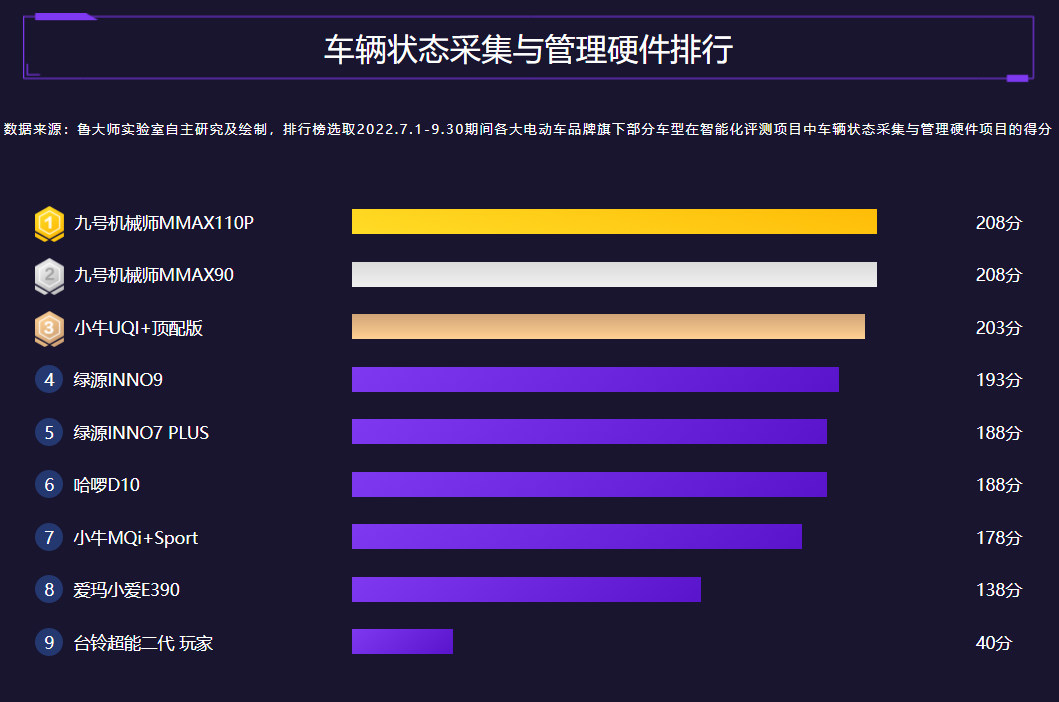Click the 188分 score for 绿源INNO7 PLUS
1059x702 pixels.
(999, 432)
